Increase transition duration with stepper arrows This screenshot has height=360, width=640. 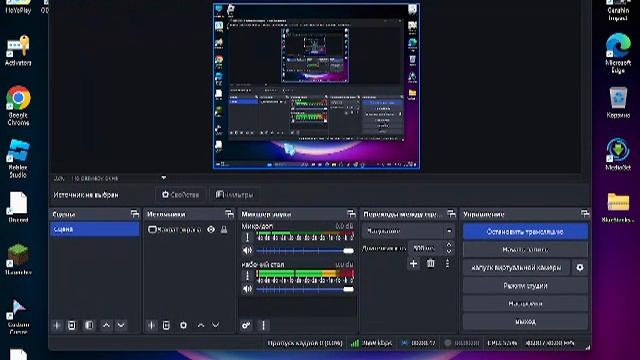[x=449, y=244]
